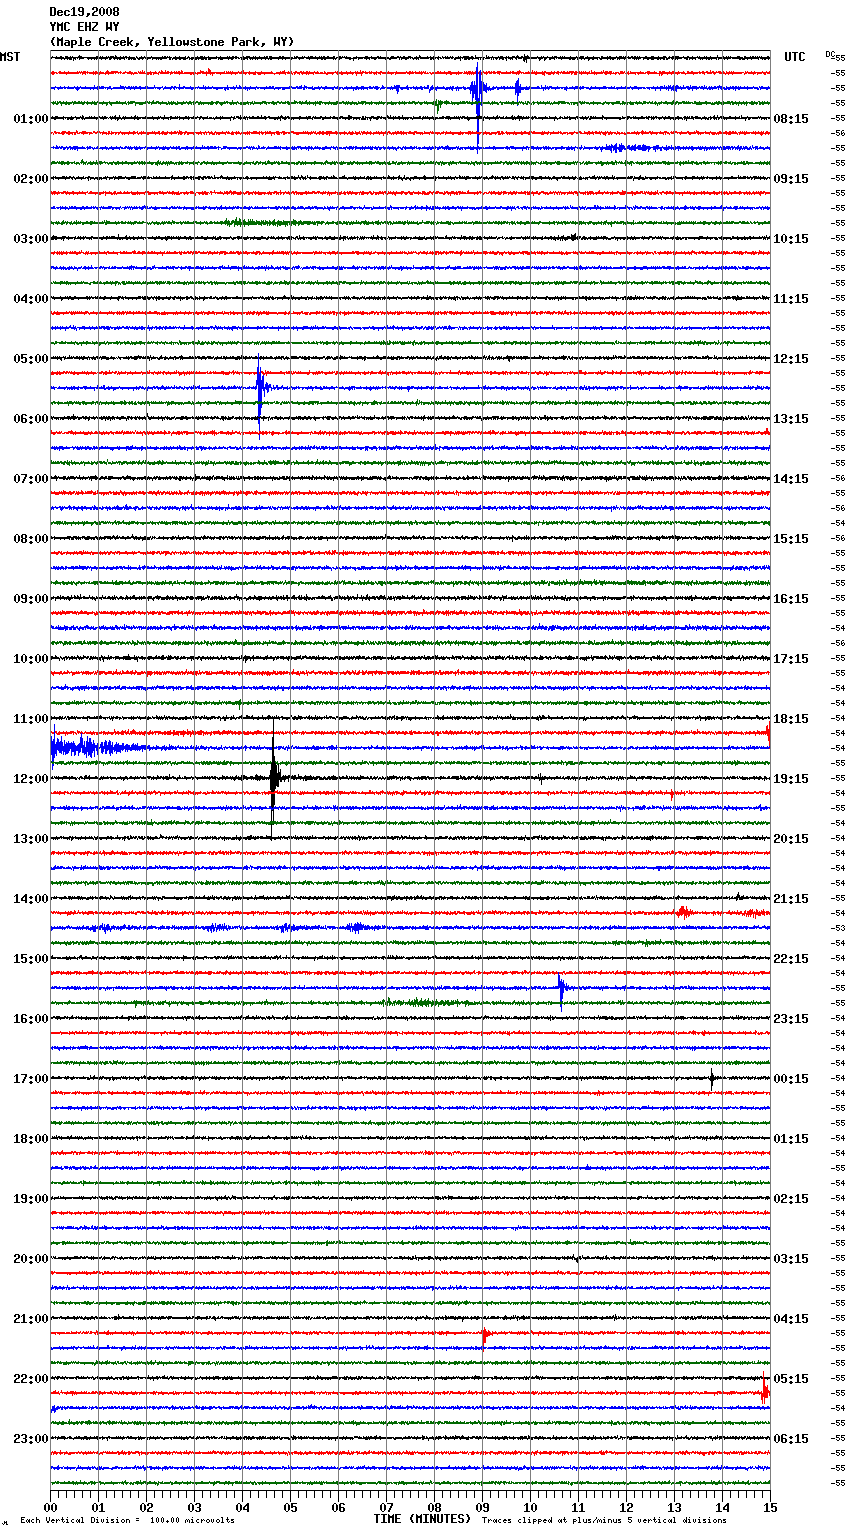
Task: Click the 11:00 MST row label
Action: point(31,719)
